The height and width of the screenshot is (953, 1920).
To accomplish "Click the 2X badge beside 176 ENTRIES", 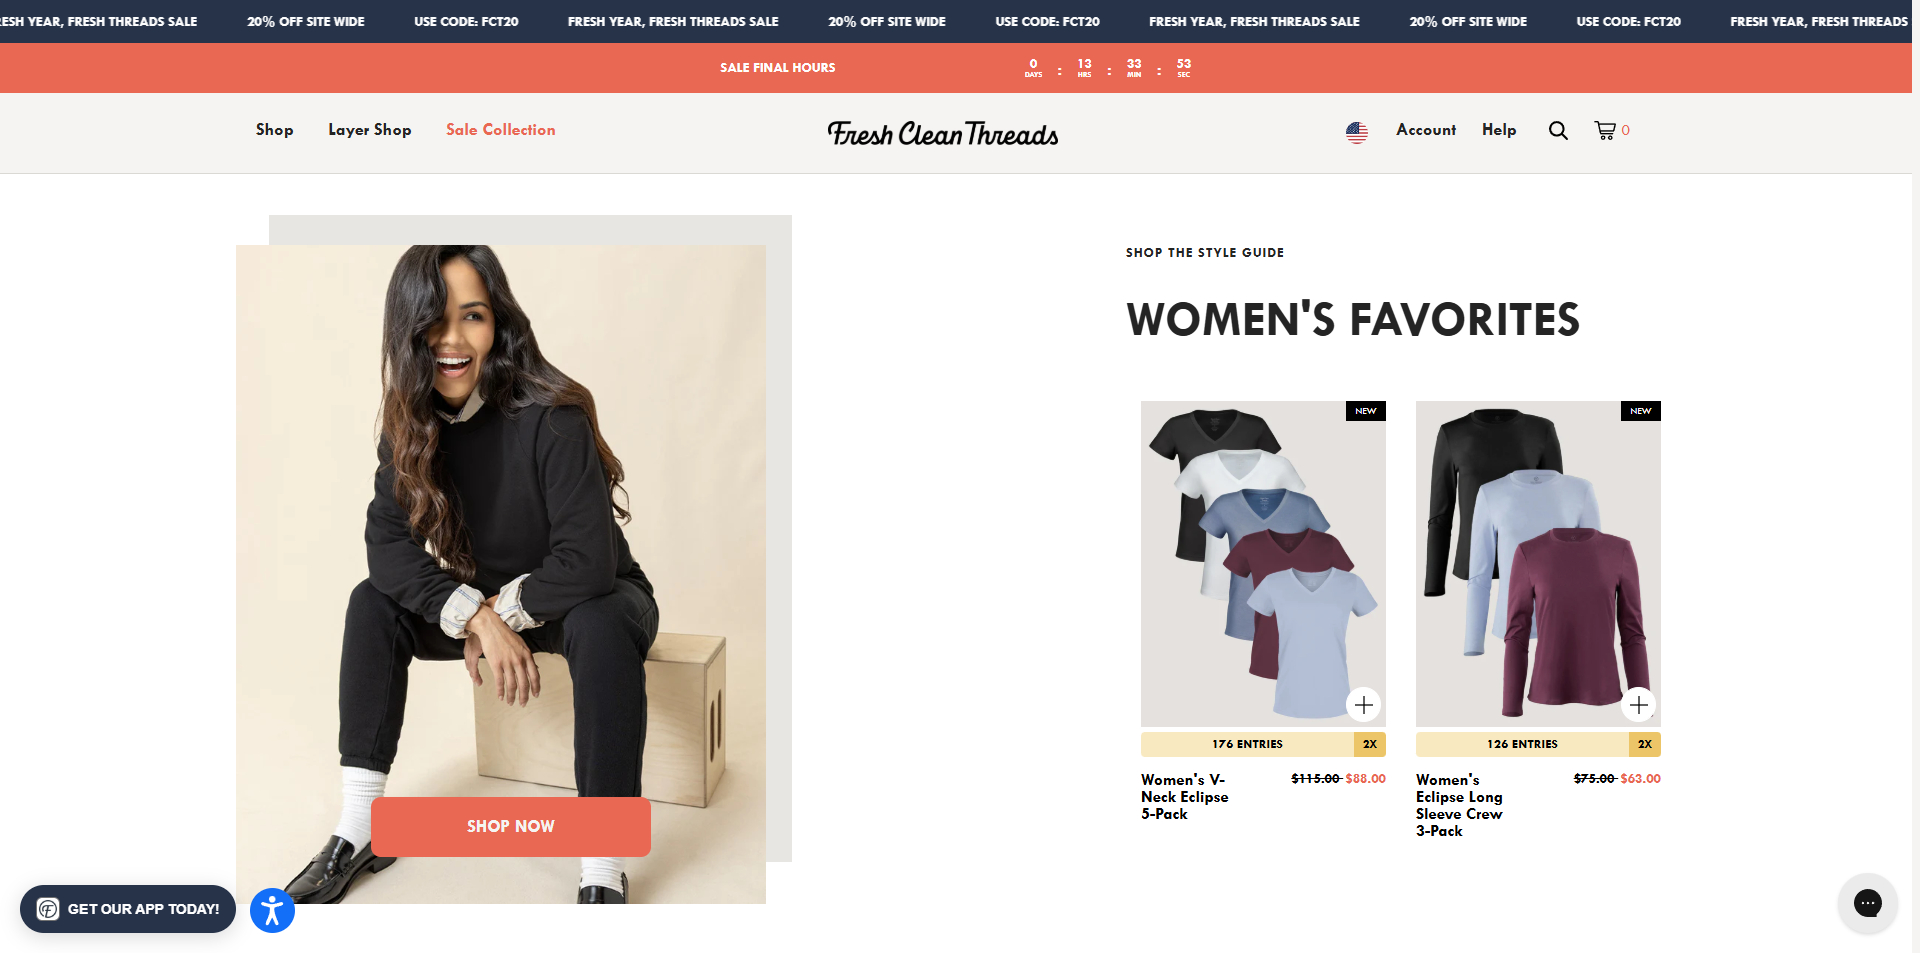I will [x=1370, y=744].
